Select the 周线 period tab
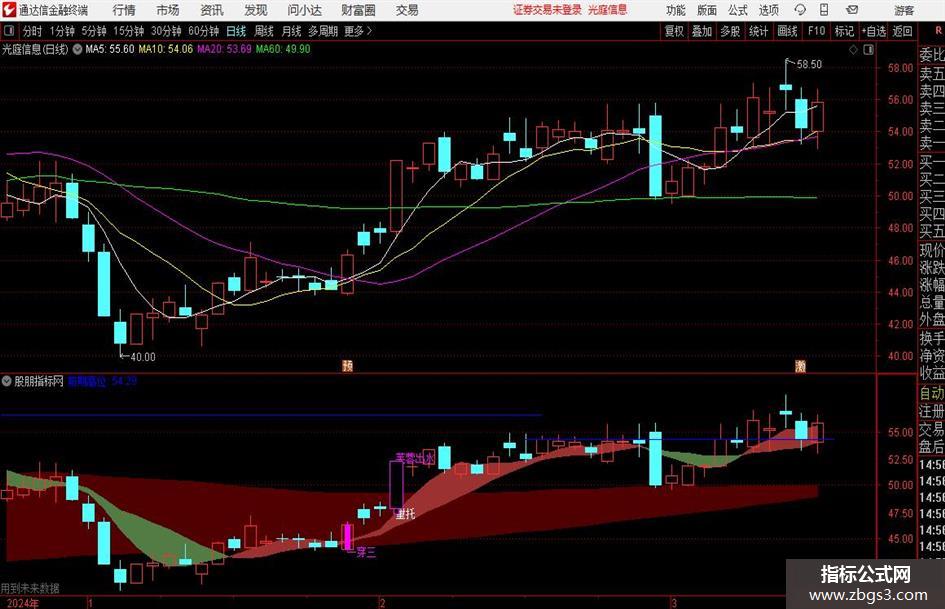The width and height of the screenshot is (945, 609). pos(264,31)
